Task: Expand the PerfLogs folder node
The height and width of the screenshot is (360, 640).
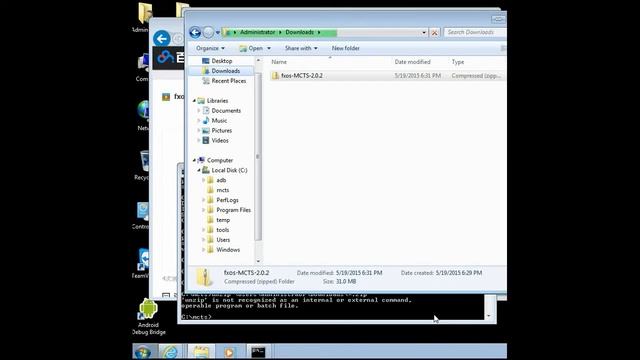Action: pos(203,200)
